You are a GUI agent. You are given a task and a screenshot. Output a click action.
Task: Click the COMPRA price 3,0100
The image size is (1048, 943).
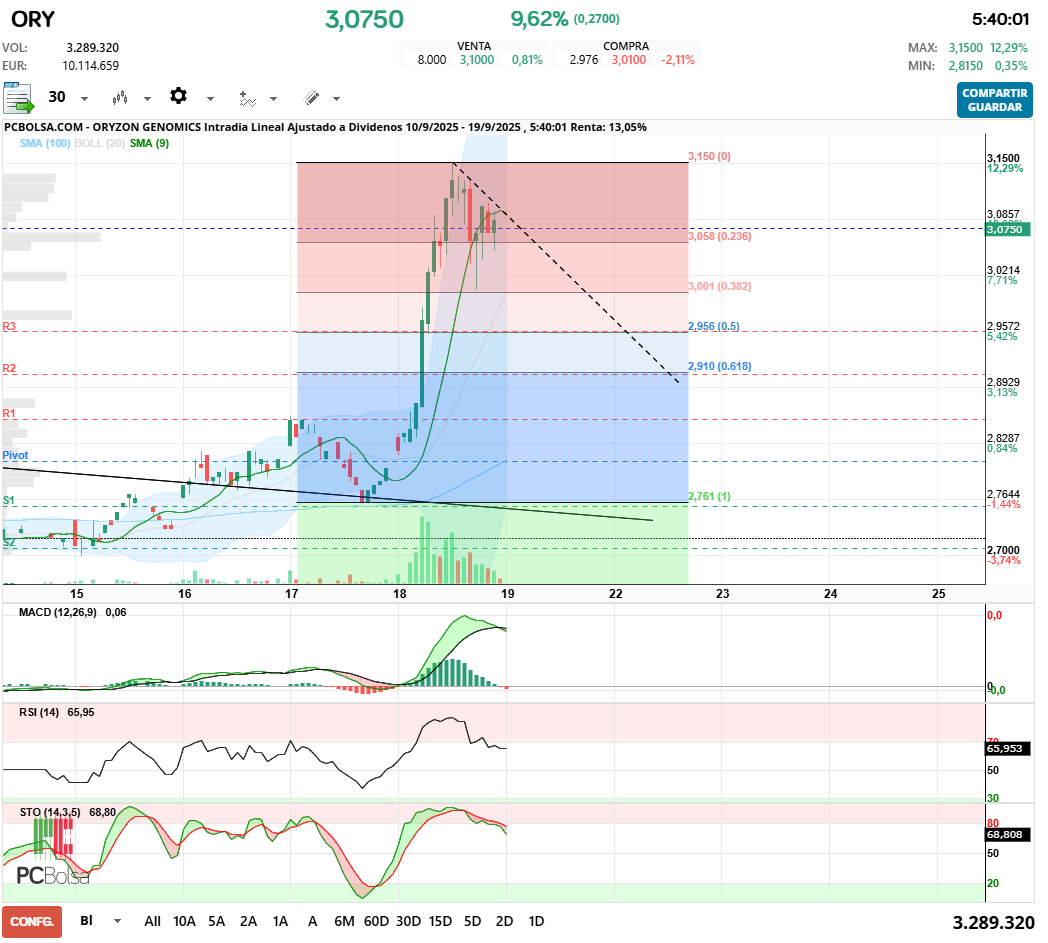pyautogui.click(x=629, y=60)
